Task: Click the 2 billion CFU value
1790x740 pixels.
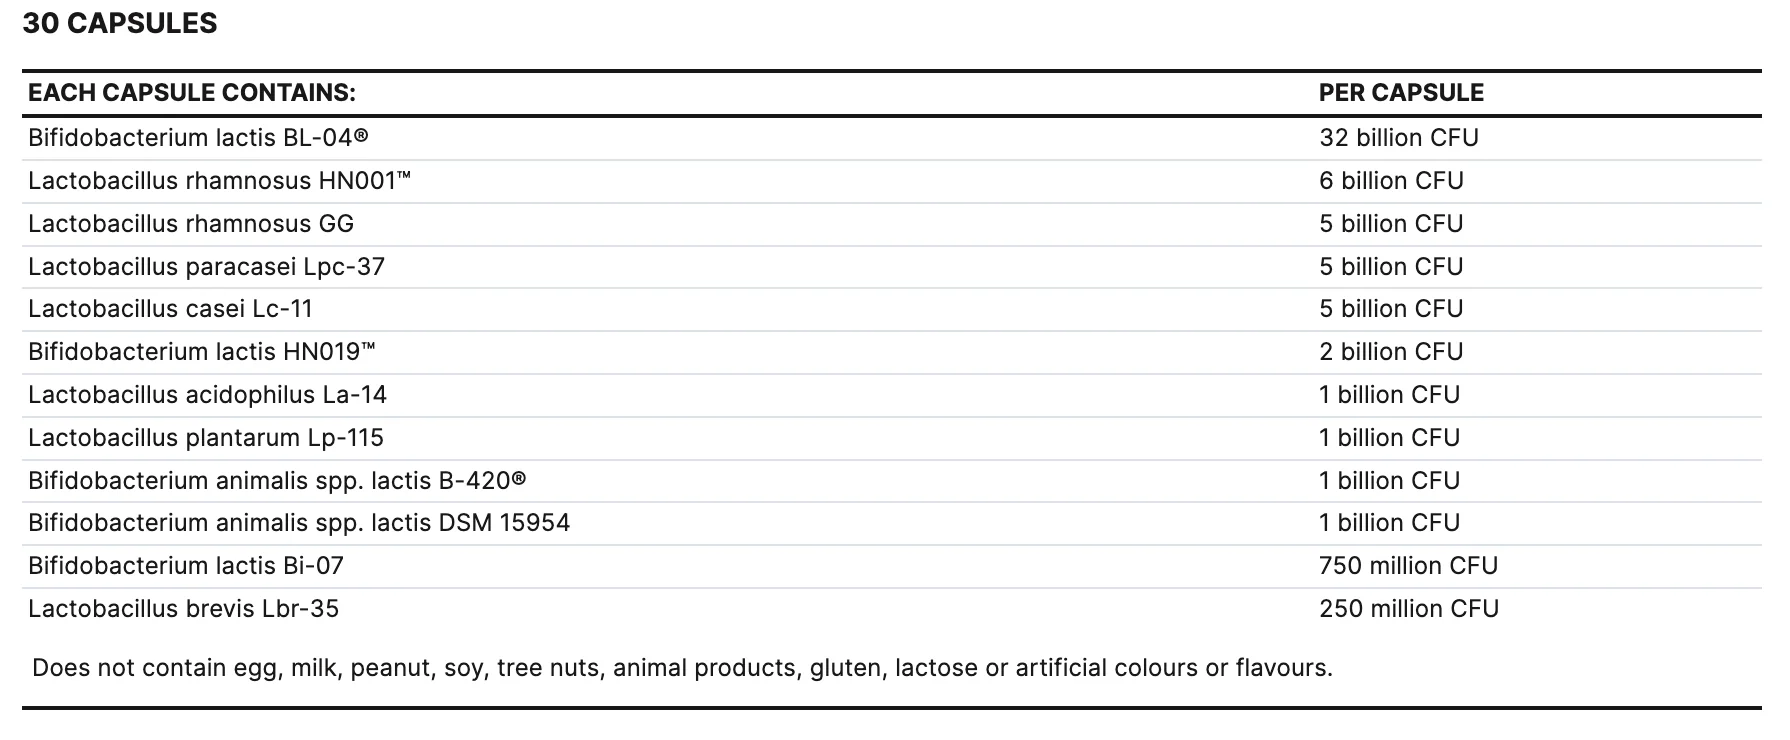Action: (1391, 352)
